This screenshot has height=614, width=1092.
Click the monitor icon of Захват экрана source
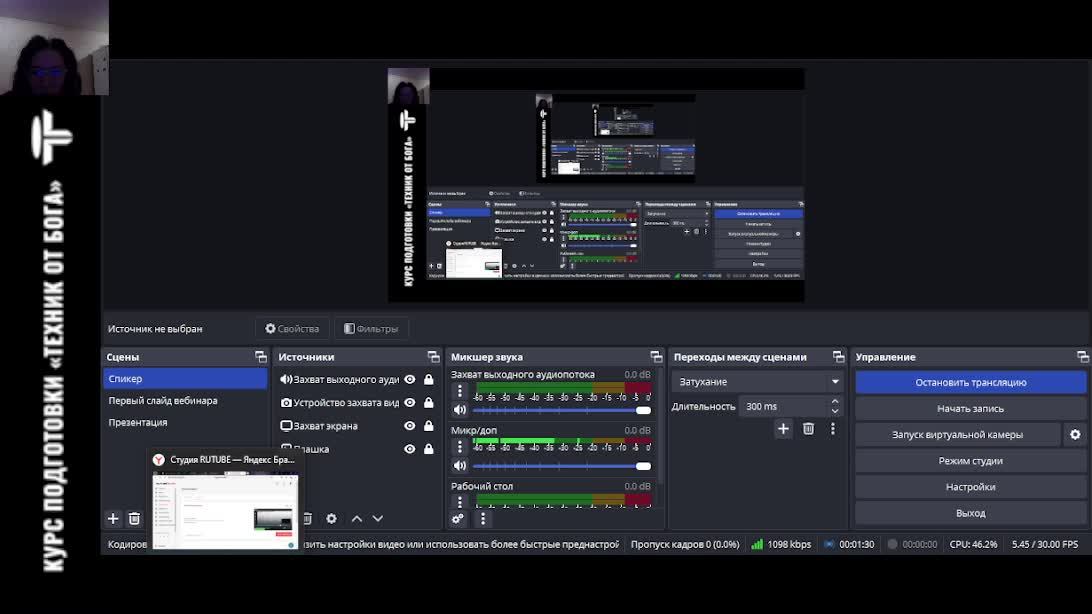pos(286,425)
